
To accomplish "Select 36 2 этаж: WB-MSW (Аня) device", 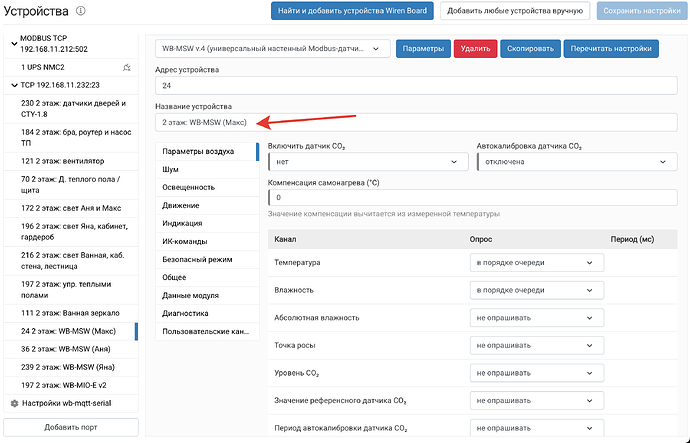I will pyautogui.click(x=71, y=349).
